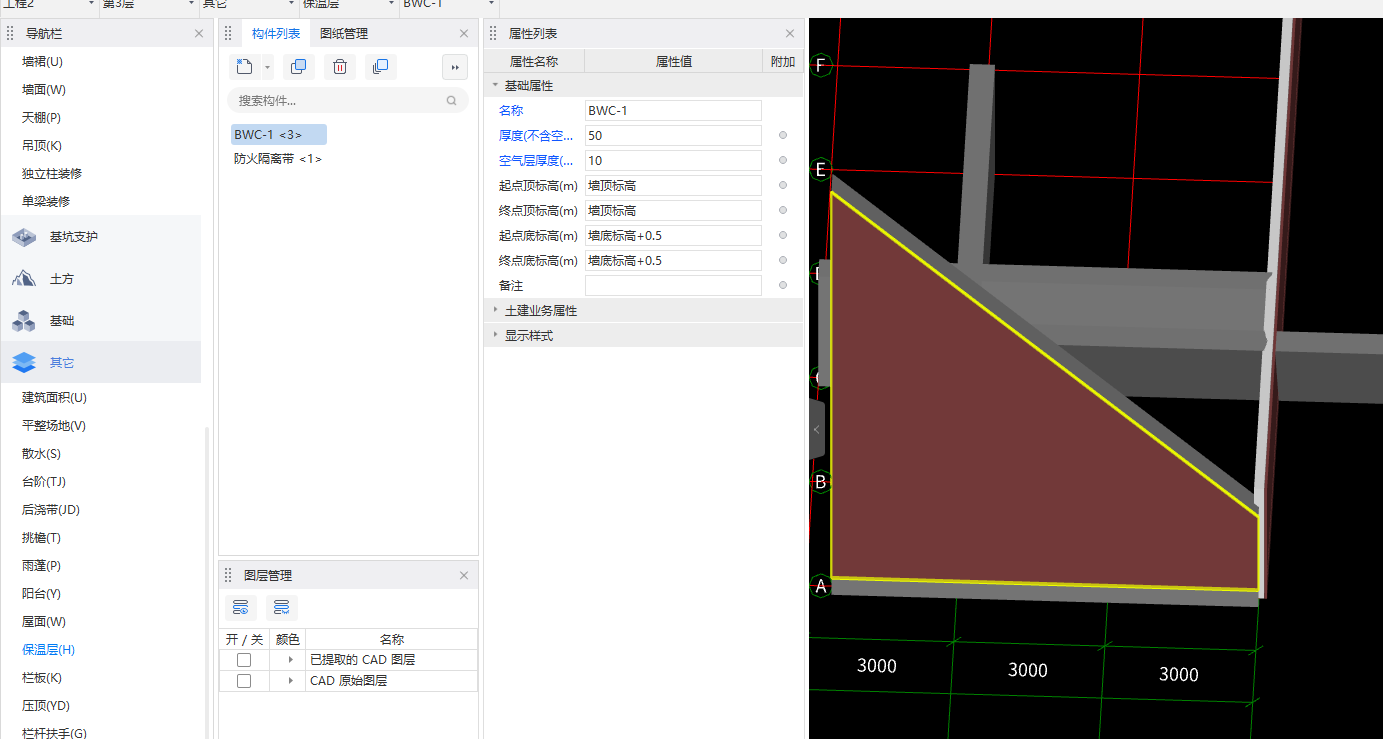Viewport: 1383px width, 739px height.
Task: Edit the 空气层厚度 value 10
Action: [673, 160]
